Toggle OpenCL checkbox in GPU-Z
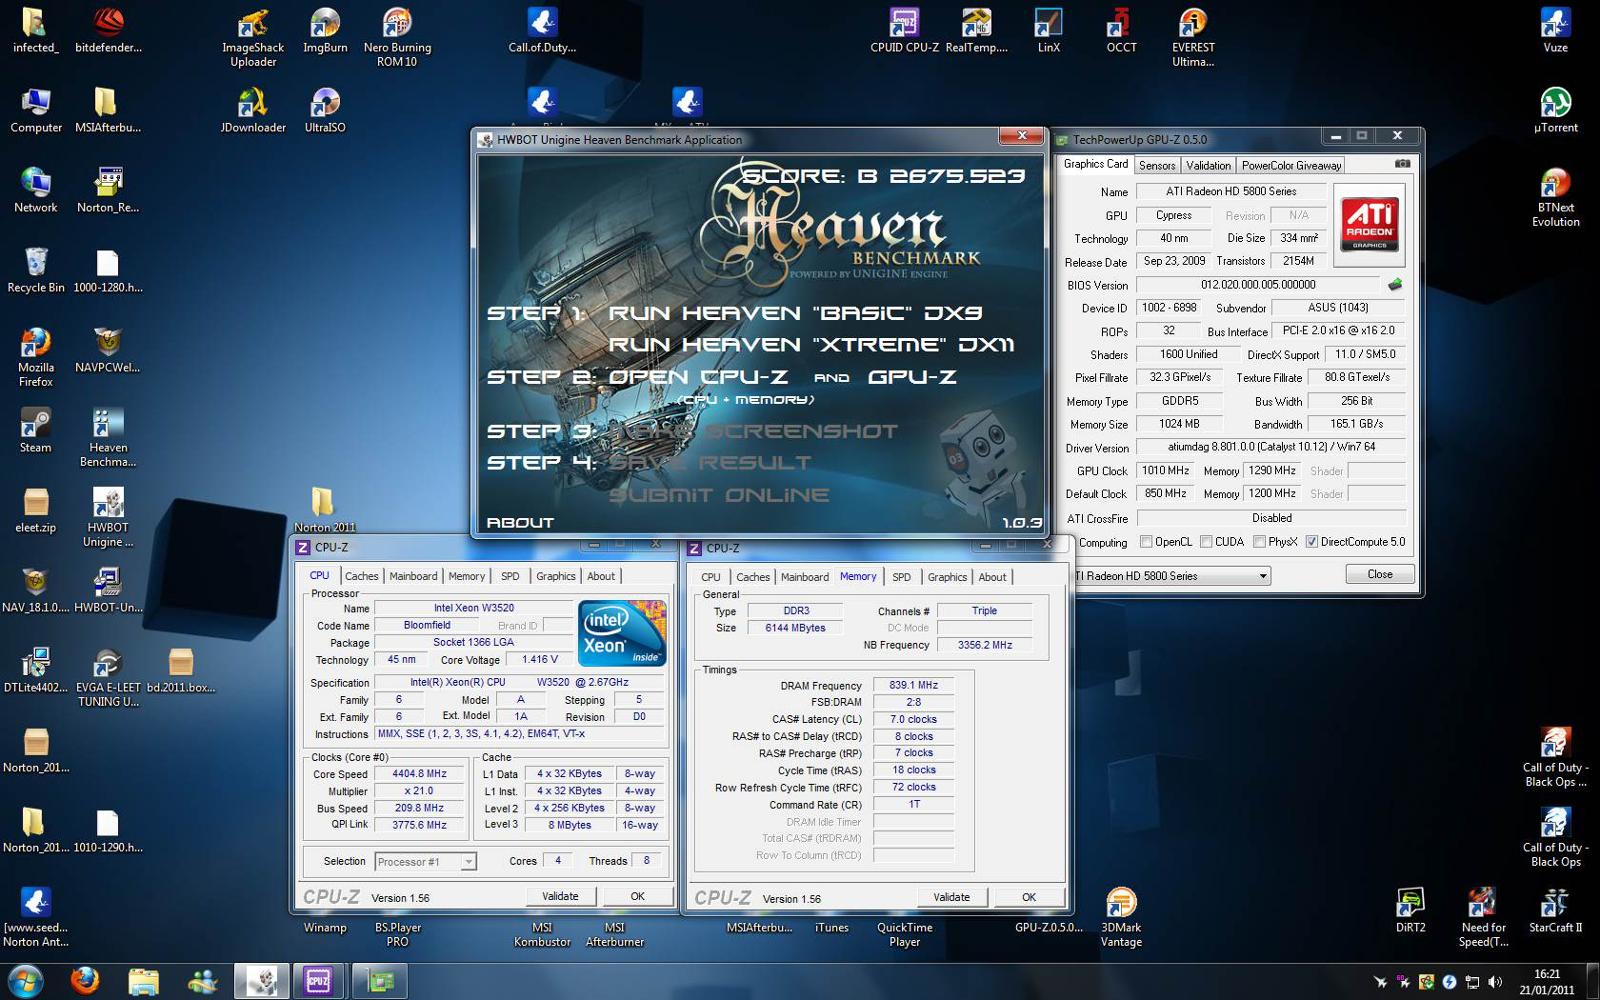 1146,542
